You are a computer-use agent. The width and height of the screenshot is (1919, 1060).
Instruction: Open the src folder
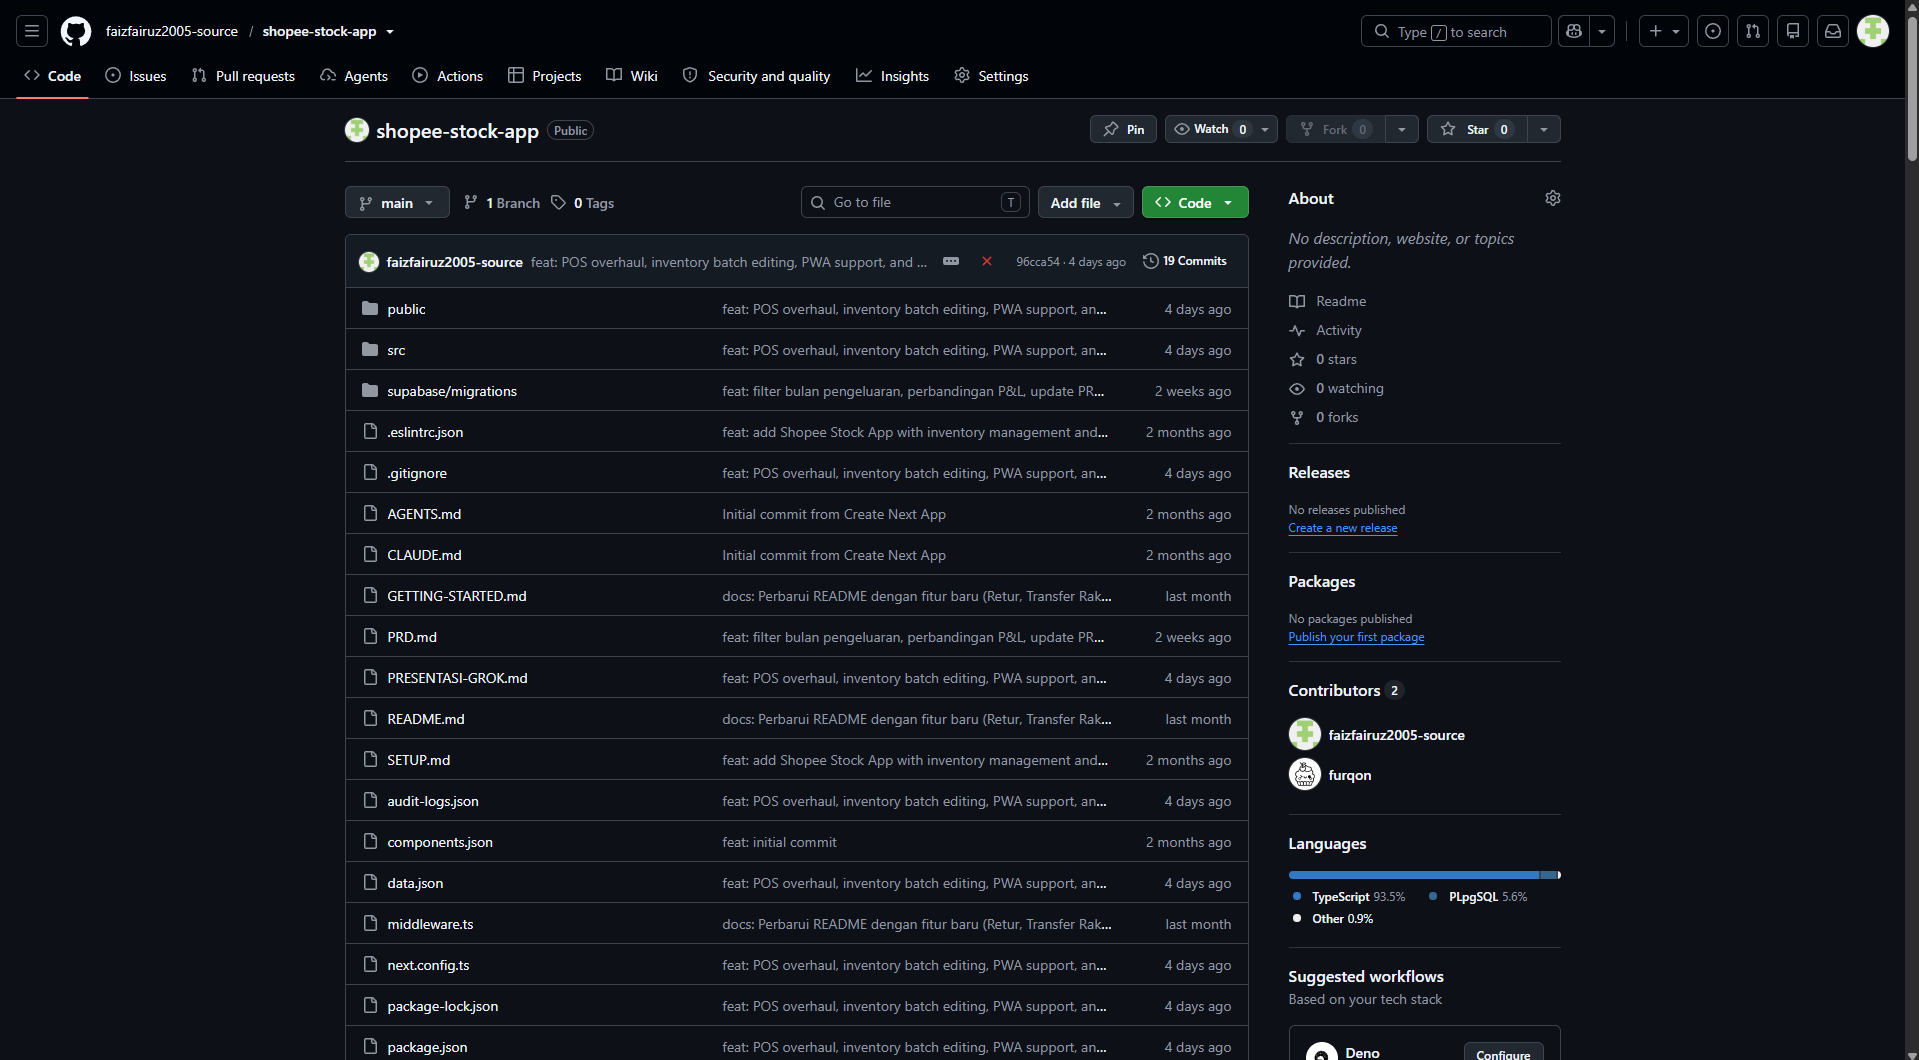click(x=396, y=350)
